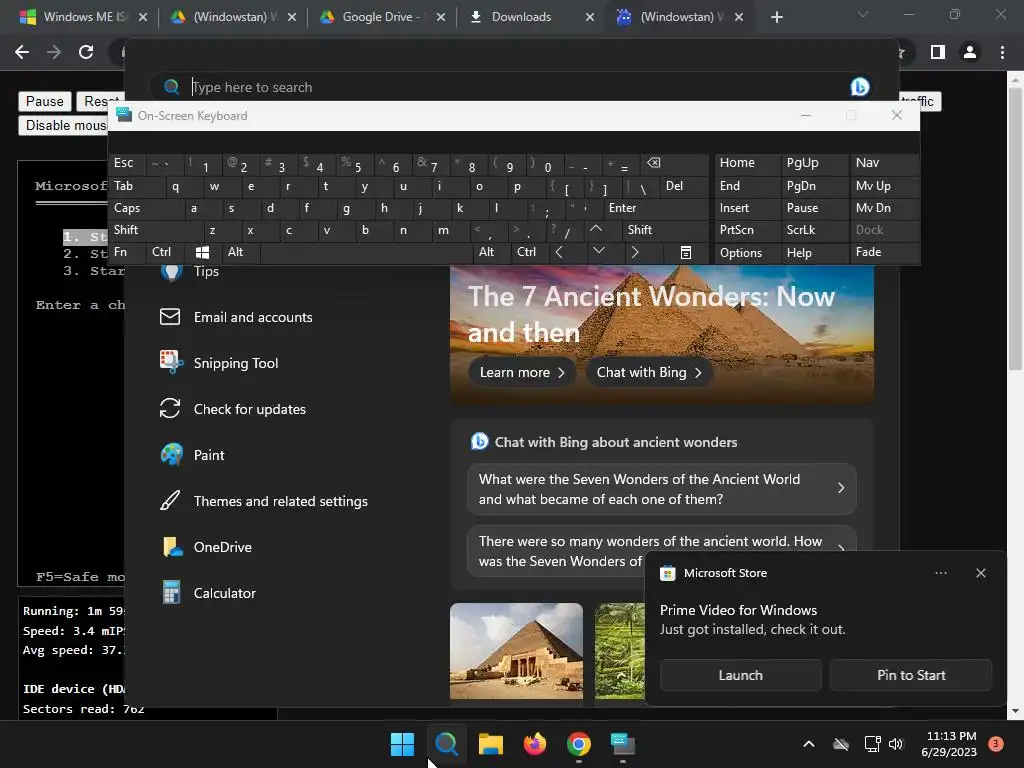Open On-Screen Keyboard taskbar icon
This screenshot has width=1024, height=768.
tap(623, 744)
